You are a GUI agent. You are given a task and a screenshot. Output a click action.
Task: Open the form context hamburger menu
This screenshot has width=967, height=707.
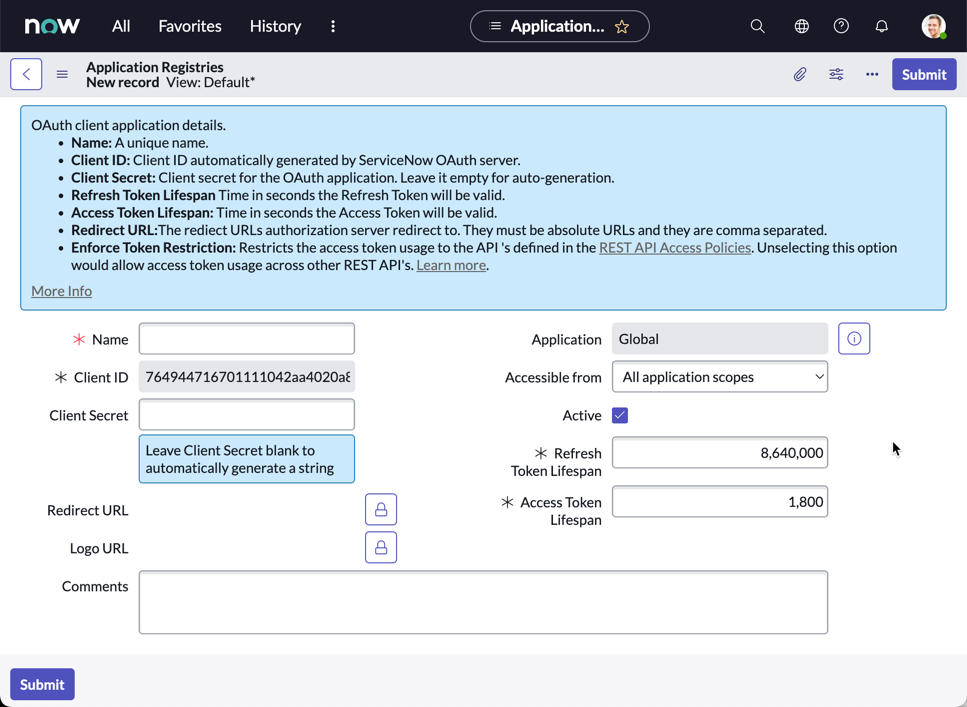click(x=62, y=74)
